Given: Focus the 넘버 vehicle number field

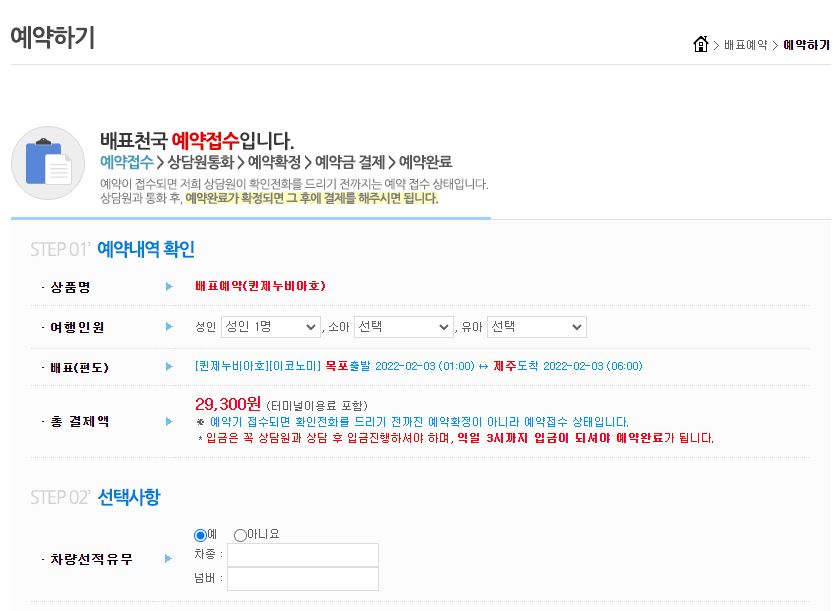Looking at the screenshot, I should pos(303,579).
